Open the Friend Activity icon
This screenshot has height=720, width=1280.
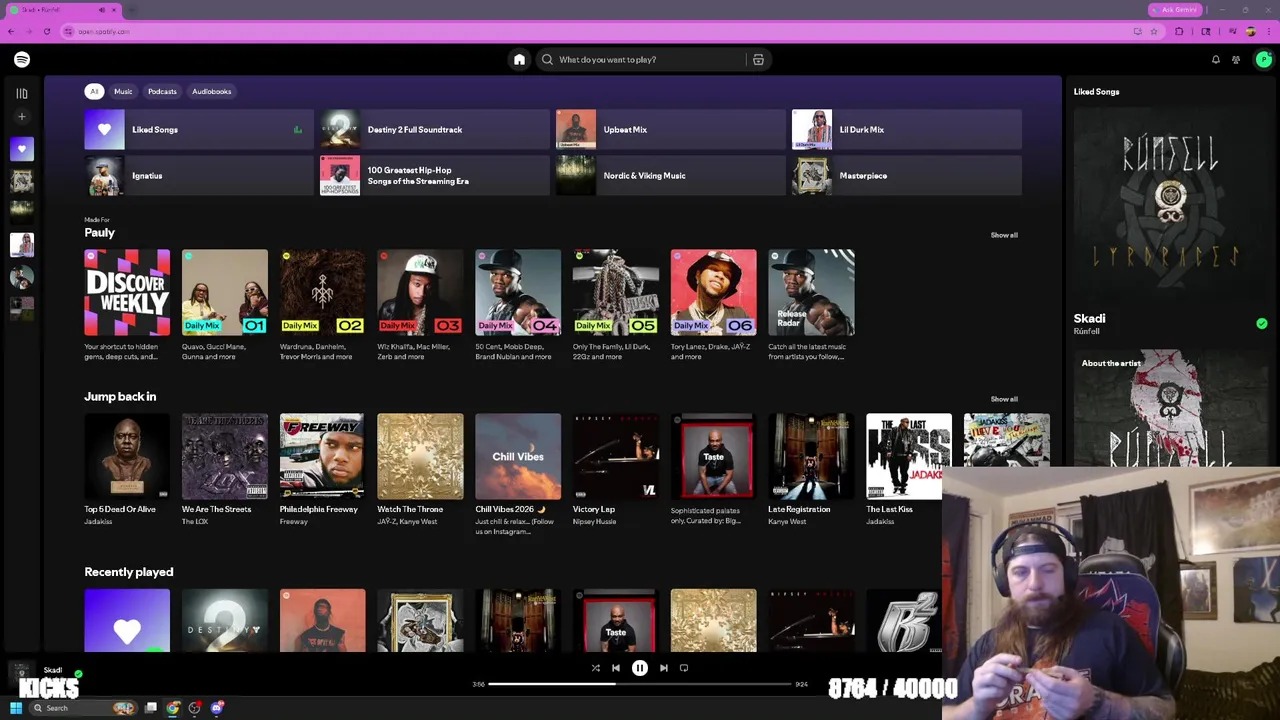pyautogui.click(x=1236, y=60)
